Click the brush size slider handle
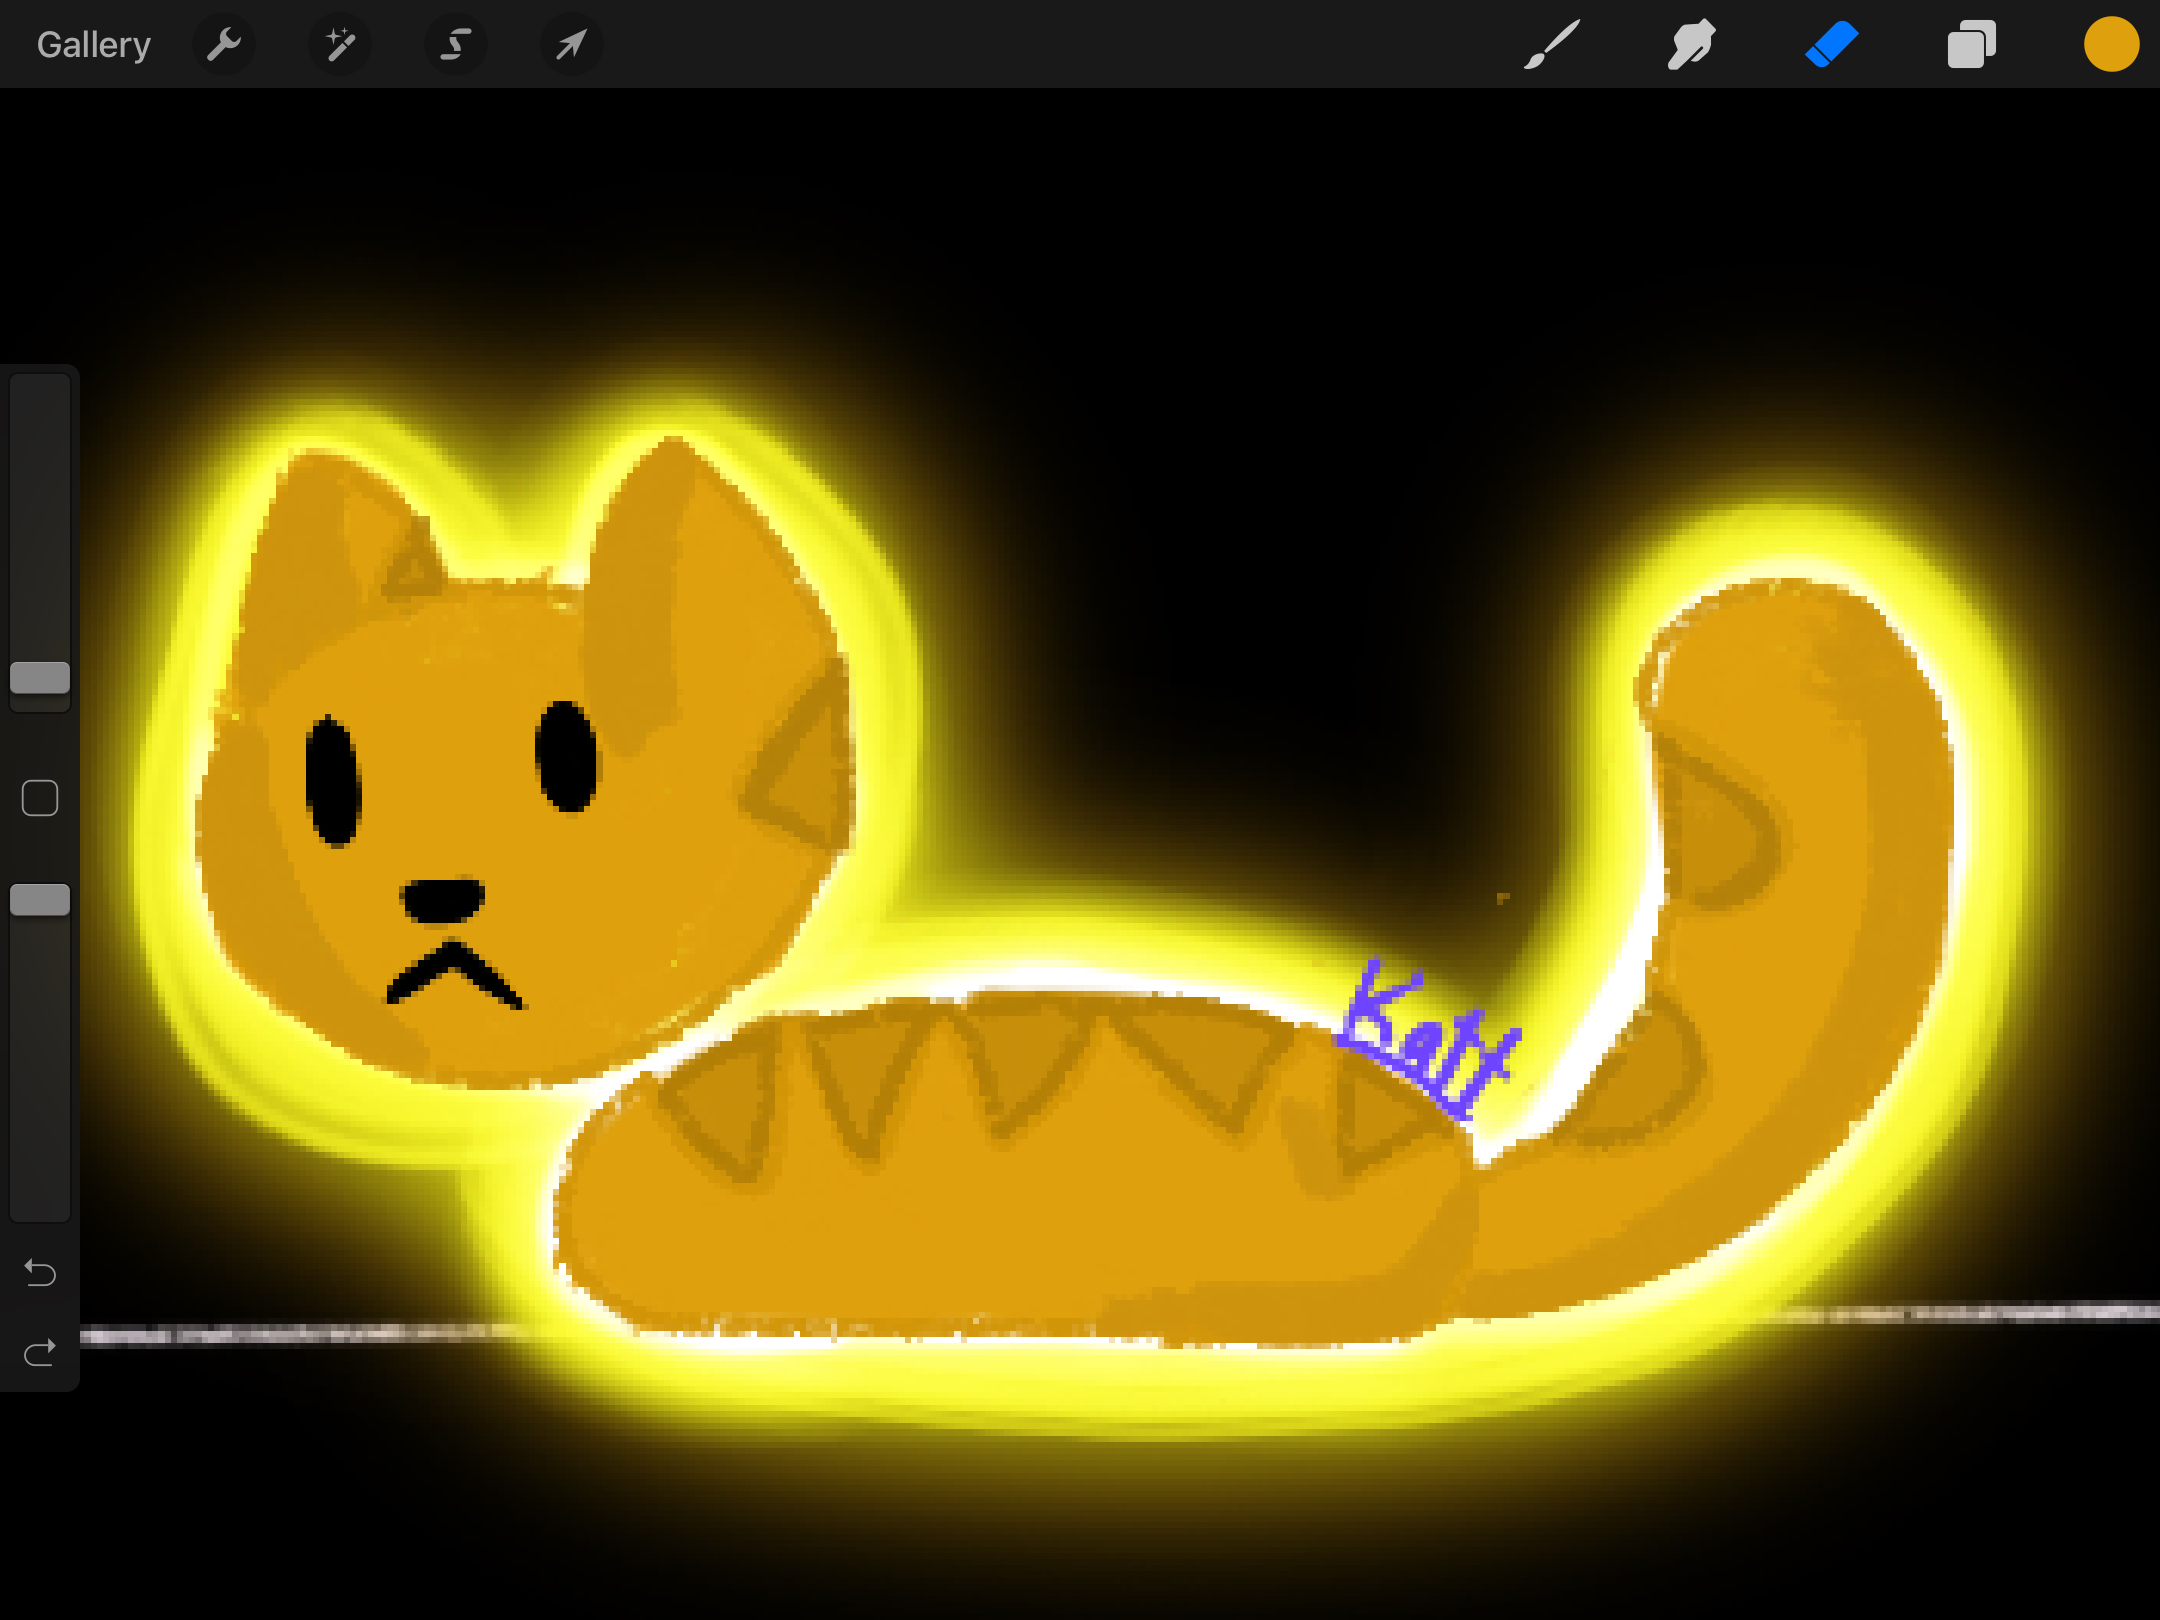The image size is (2160, 1620). (x=40, y=678)
